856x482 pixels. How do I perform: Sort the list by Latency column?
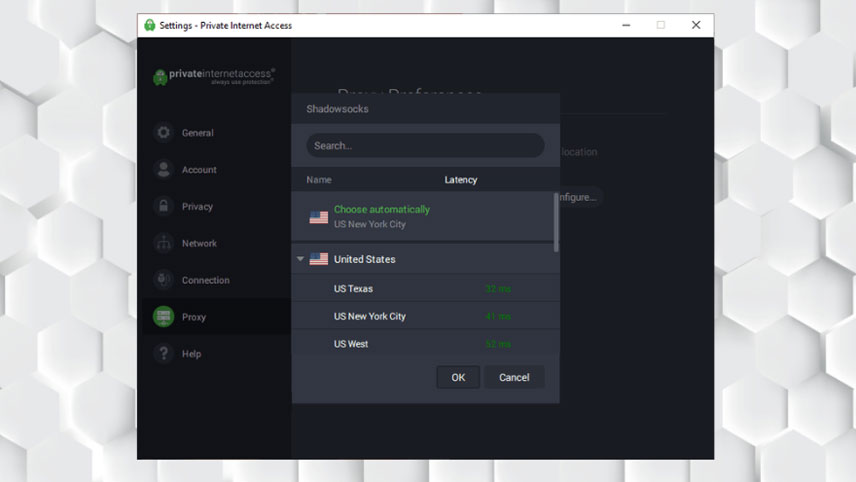tap(461, 180)
